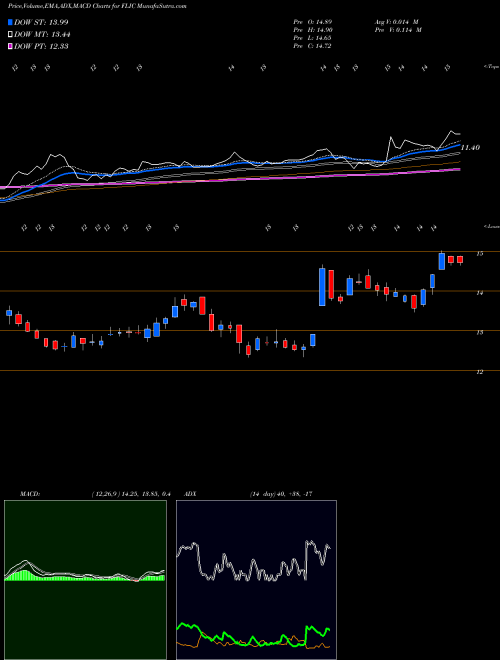500x660 pixels.
Task: Click the 'ADX' panel heading
Action: pos(190,494)
